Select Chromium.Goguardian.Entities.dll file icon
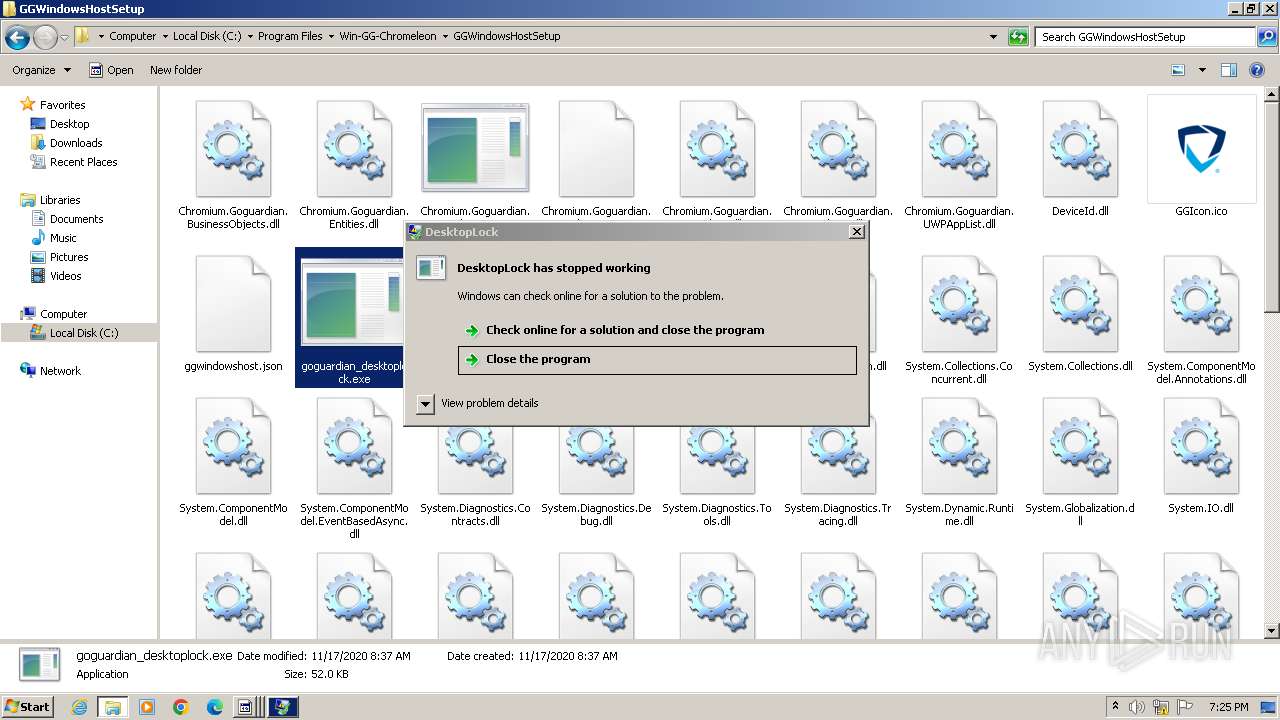 354,148
